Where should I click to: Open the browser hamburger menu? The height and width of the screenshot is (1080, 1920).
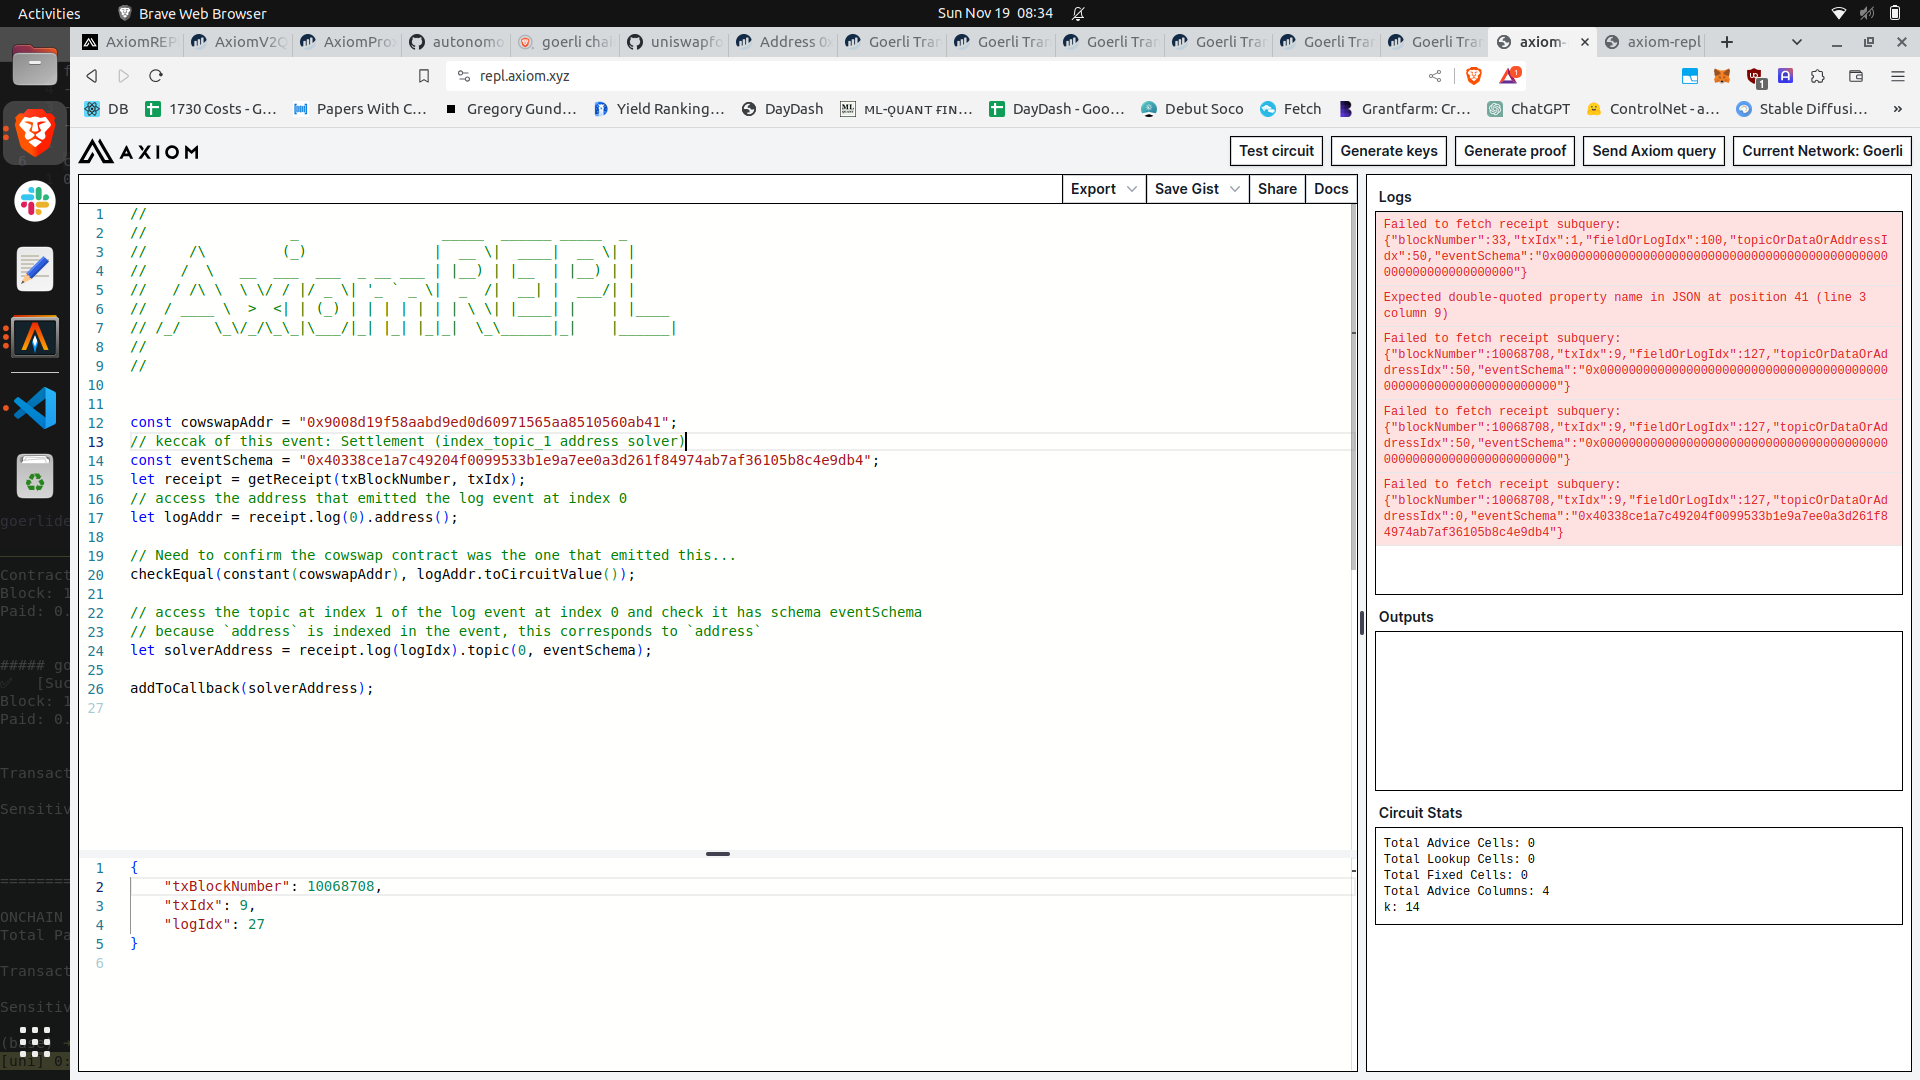point(1898,76)
